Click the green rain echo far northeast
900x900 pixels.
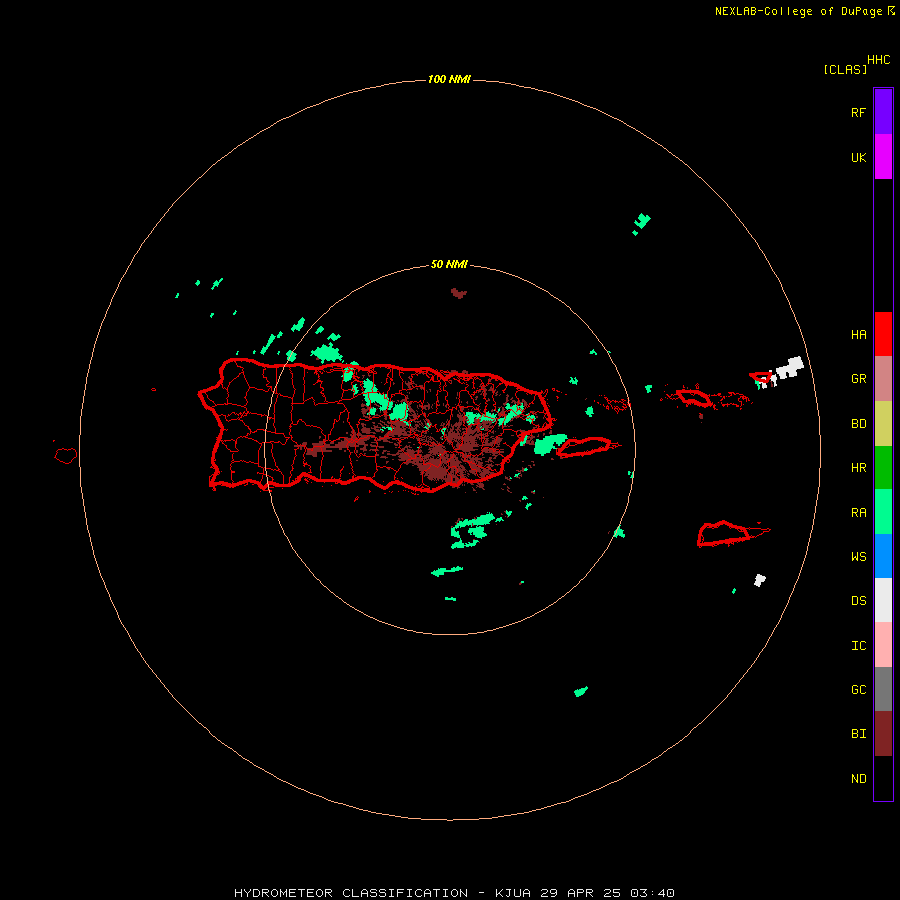(x=641, y=223)
